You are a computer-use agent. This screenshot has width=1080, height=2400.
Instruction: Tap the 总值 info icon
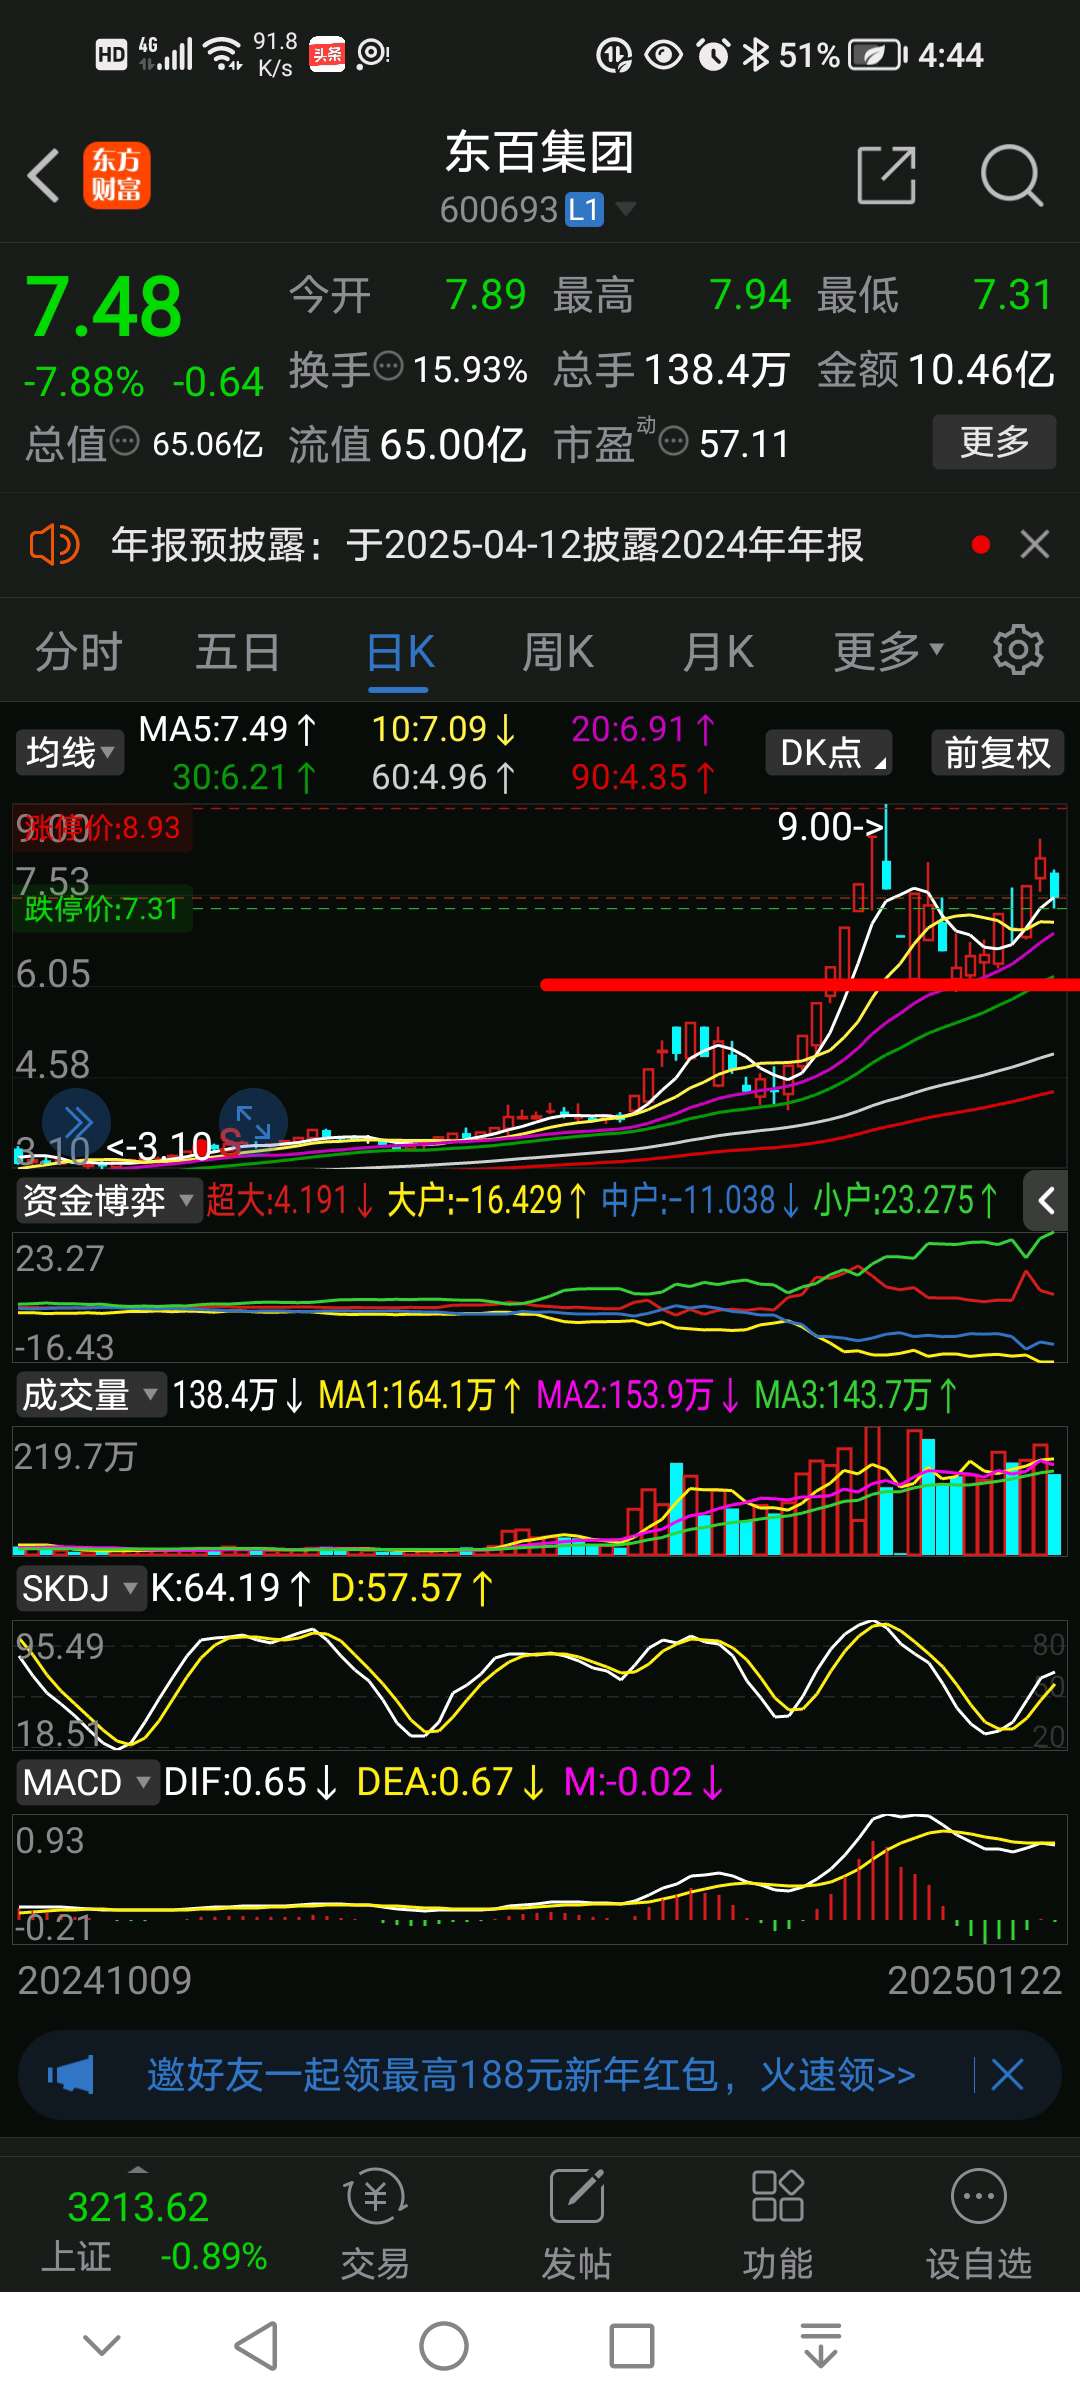pos(124,441)
